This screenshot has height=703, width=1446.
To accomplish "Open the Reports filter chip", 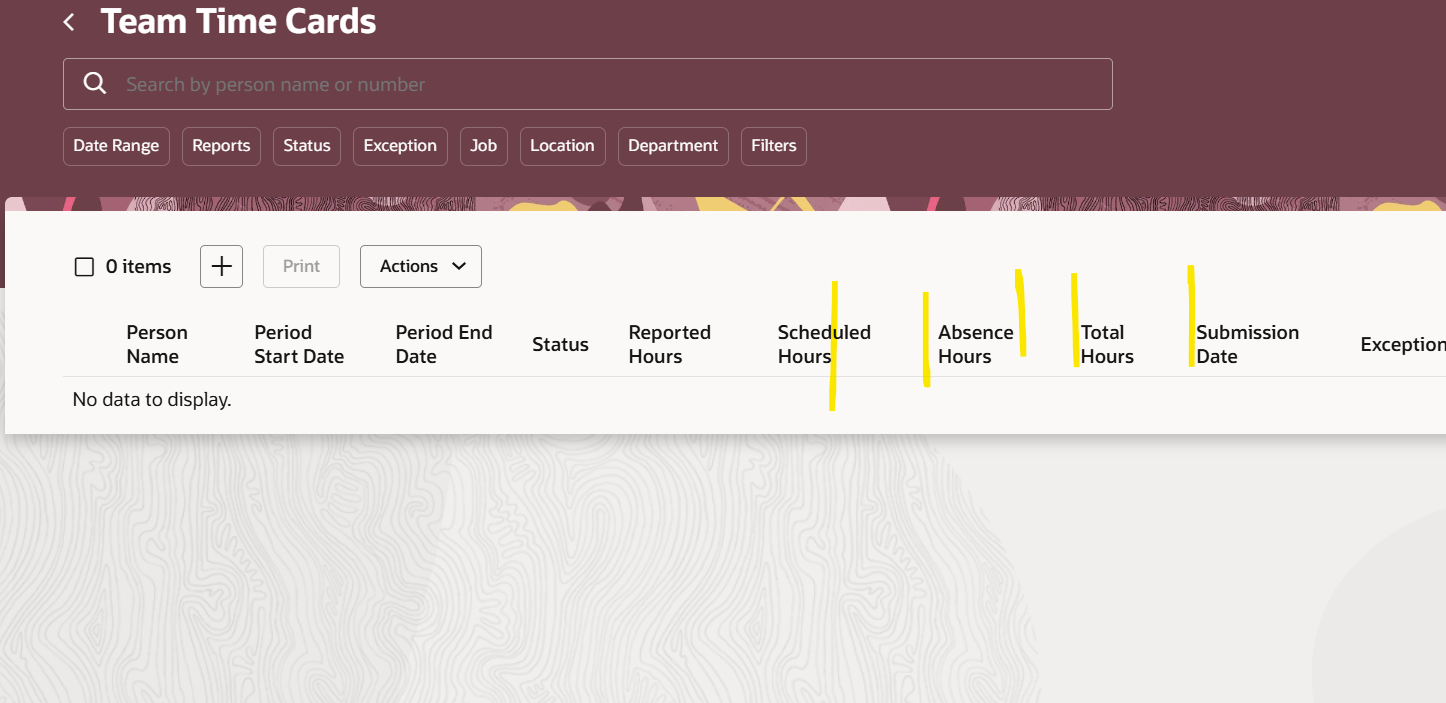I will (x=221, y=146).
